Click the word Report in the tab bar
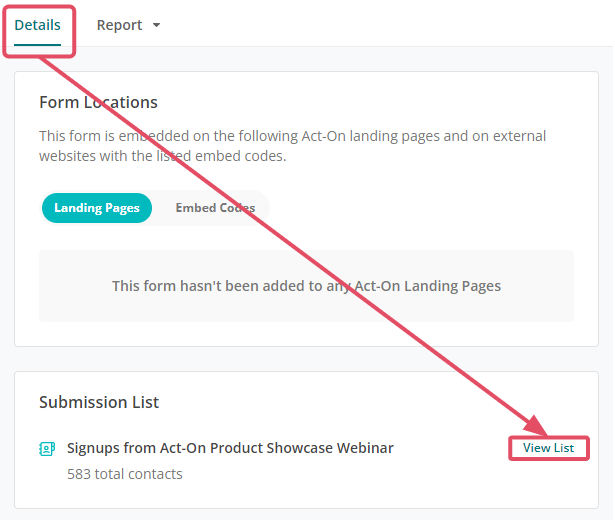The width and height of the screenshot is (615, 525). point(119,25)
